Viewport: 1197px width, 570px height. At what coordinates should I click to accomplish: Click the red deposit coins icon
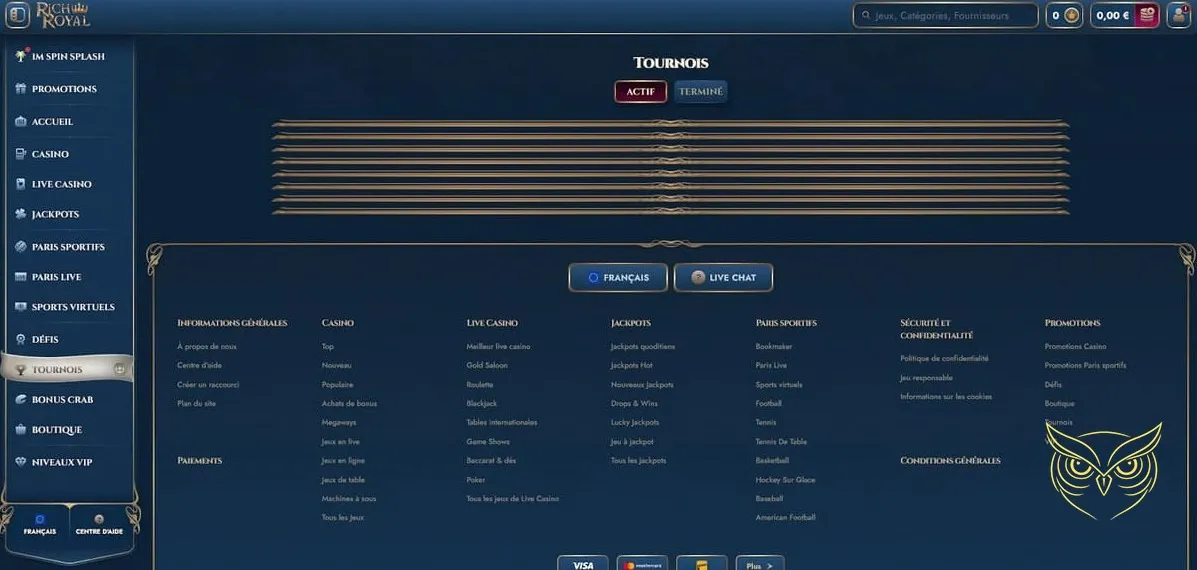point(1147,15)
